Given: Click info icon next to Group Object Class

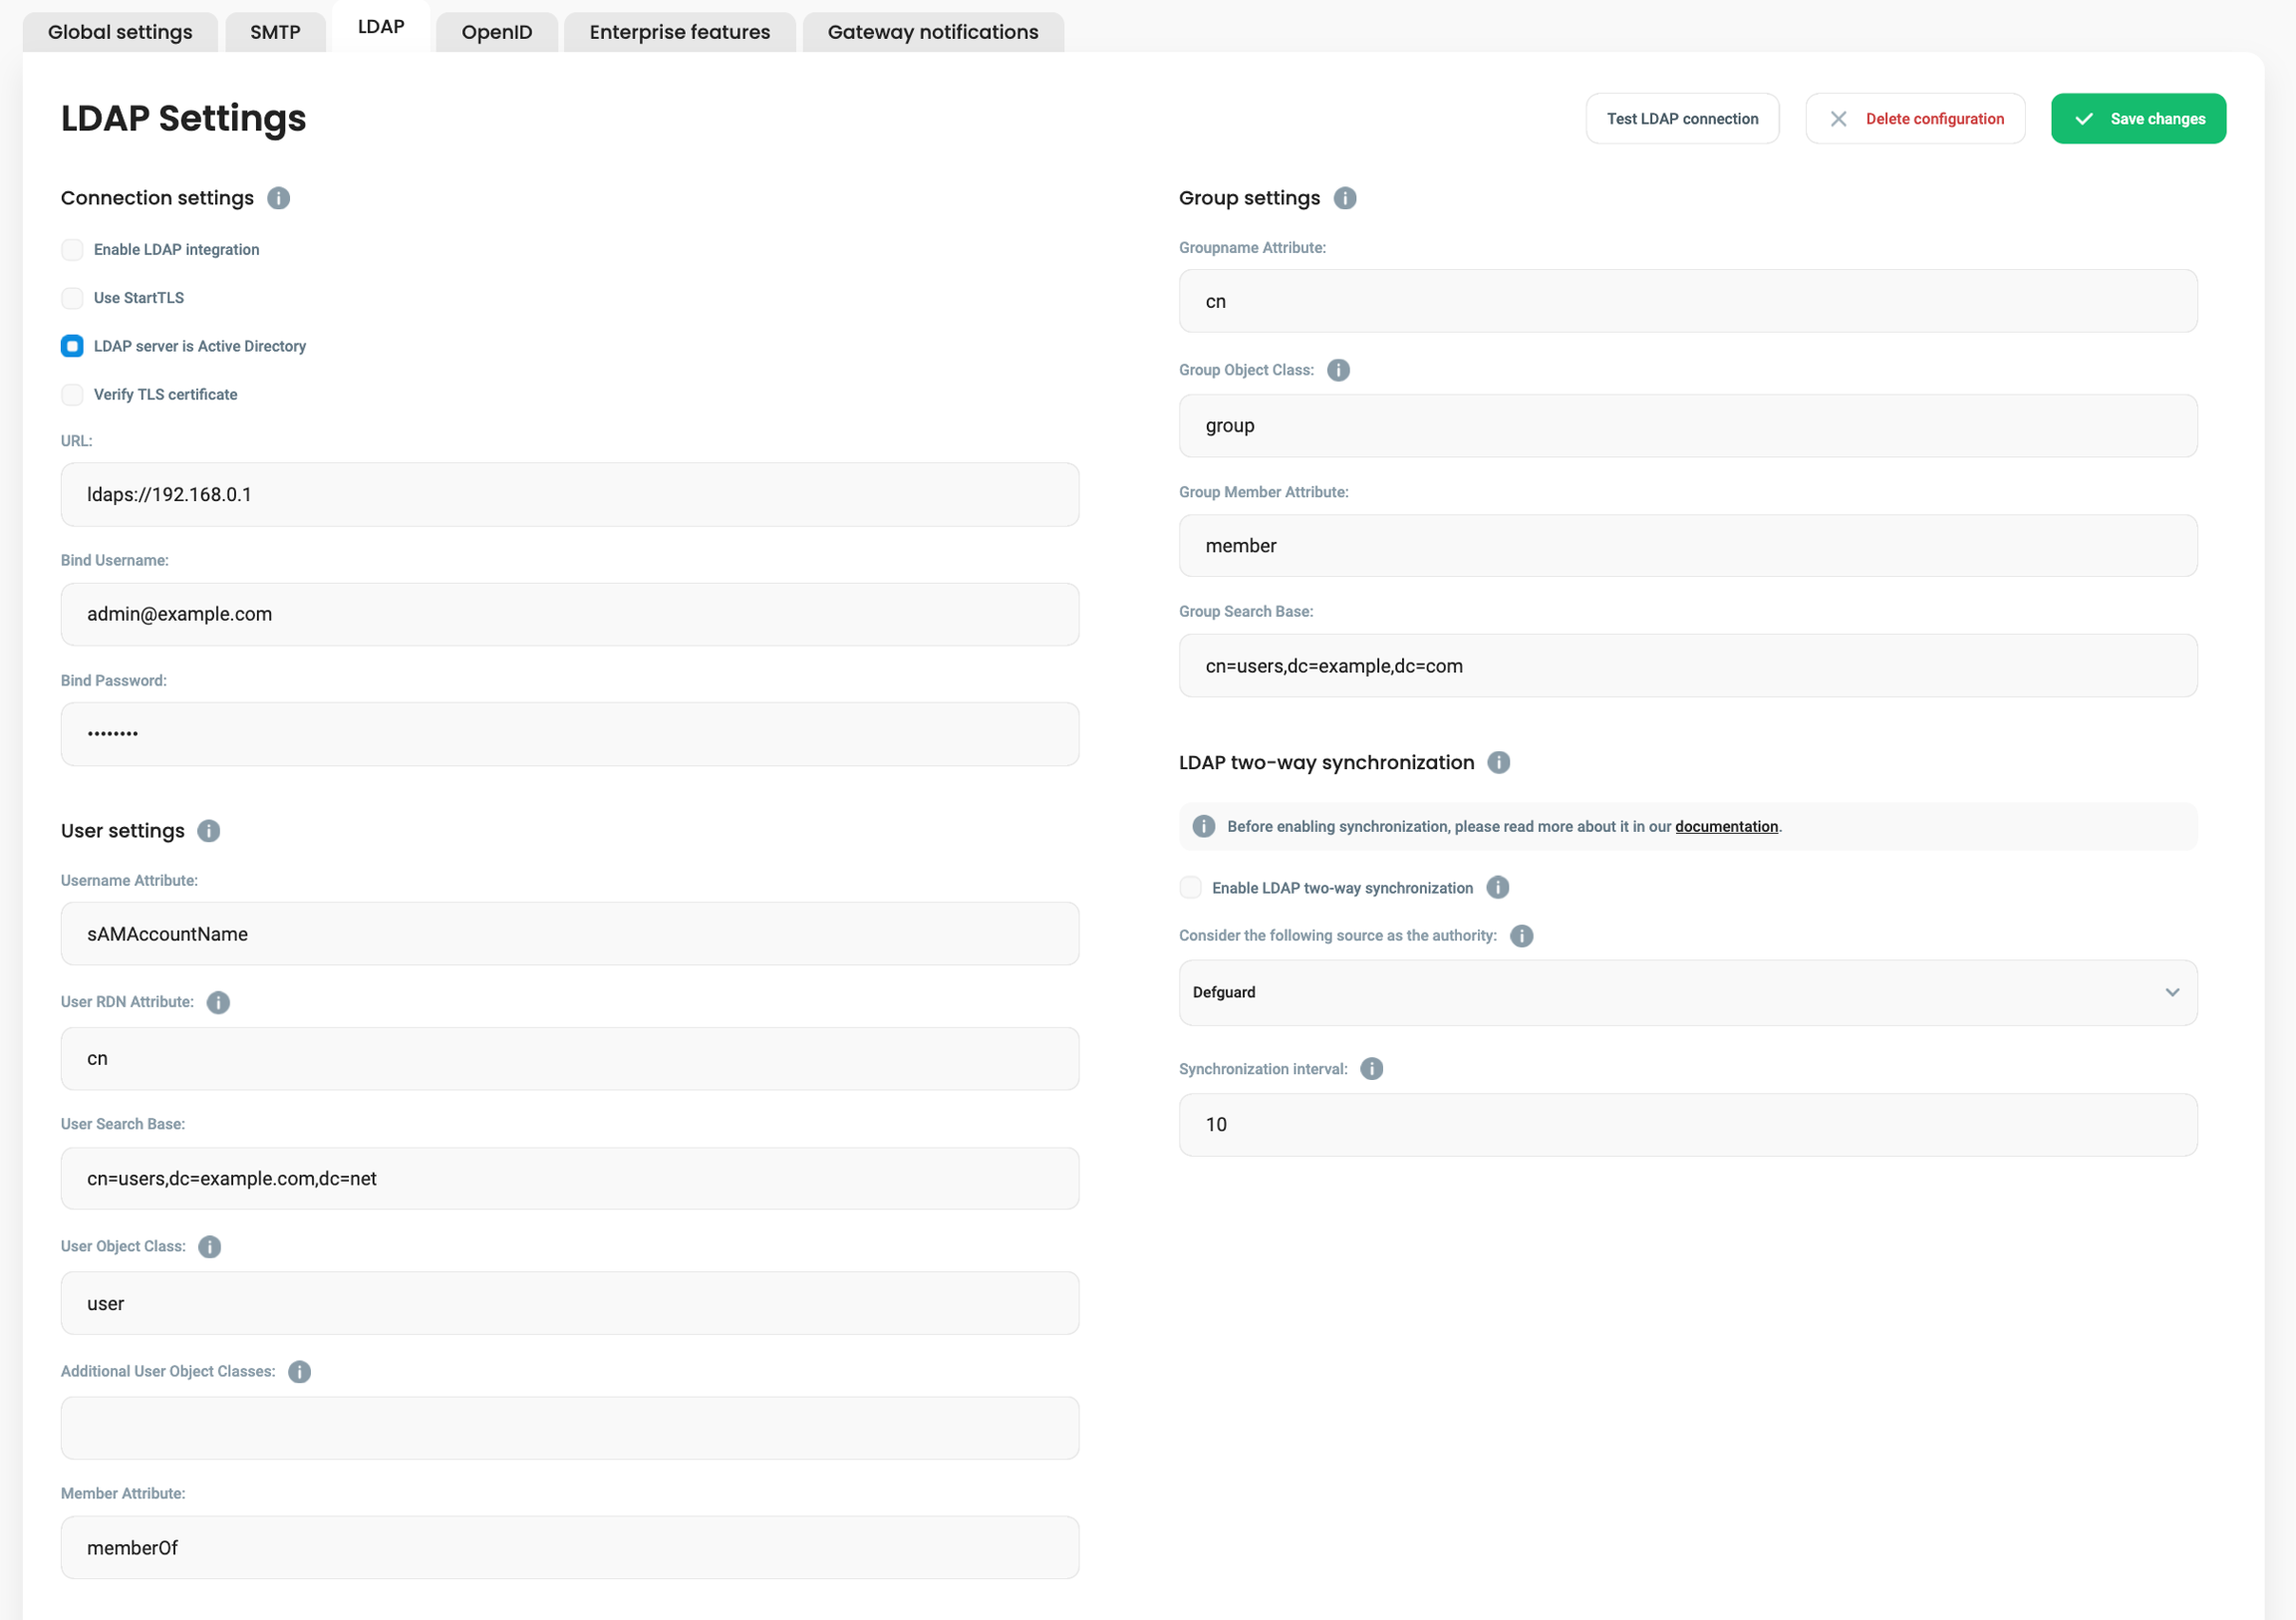Looking at the screenshot, I should [x=1338, y=370].
